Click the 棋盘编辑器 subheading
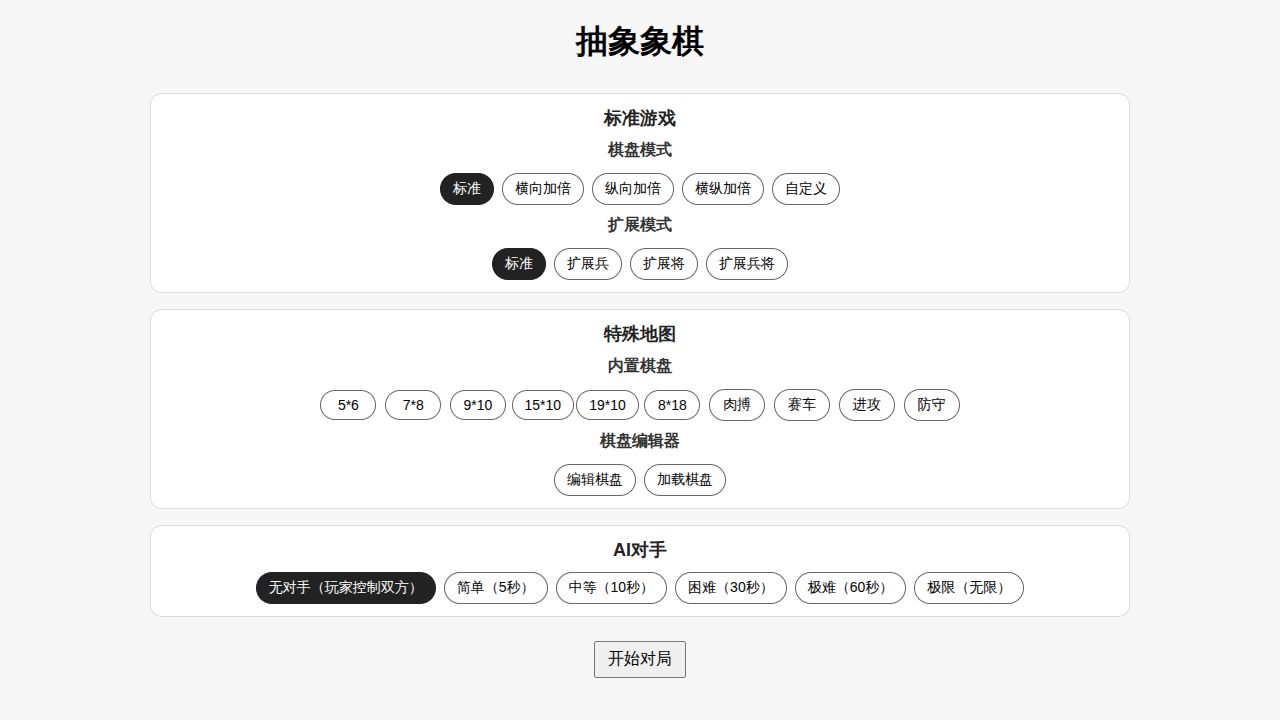The image size is (1280, 720). coord(640,441)
